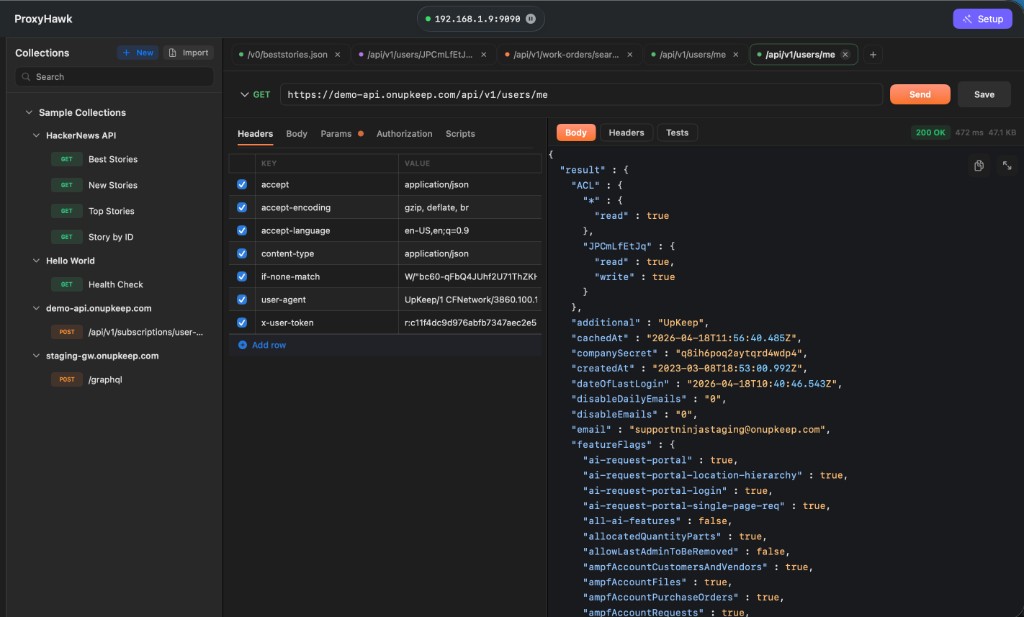Screen dimensions: 1024x617
Task: Uncheck the content-type header checkbox
Action: [242, 253]
